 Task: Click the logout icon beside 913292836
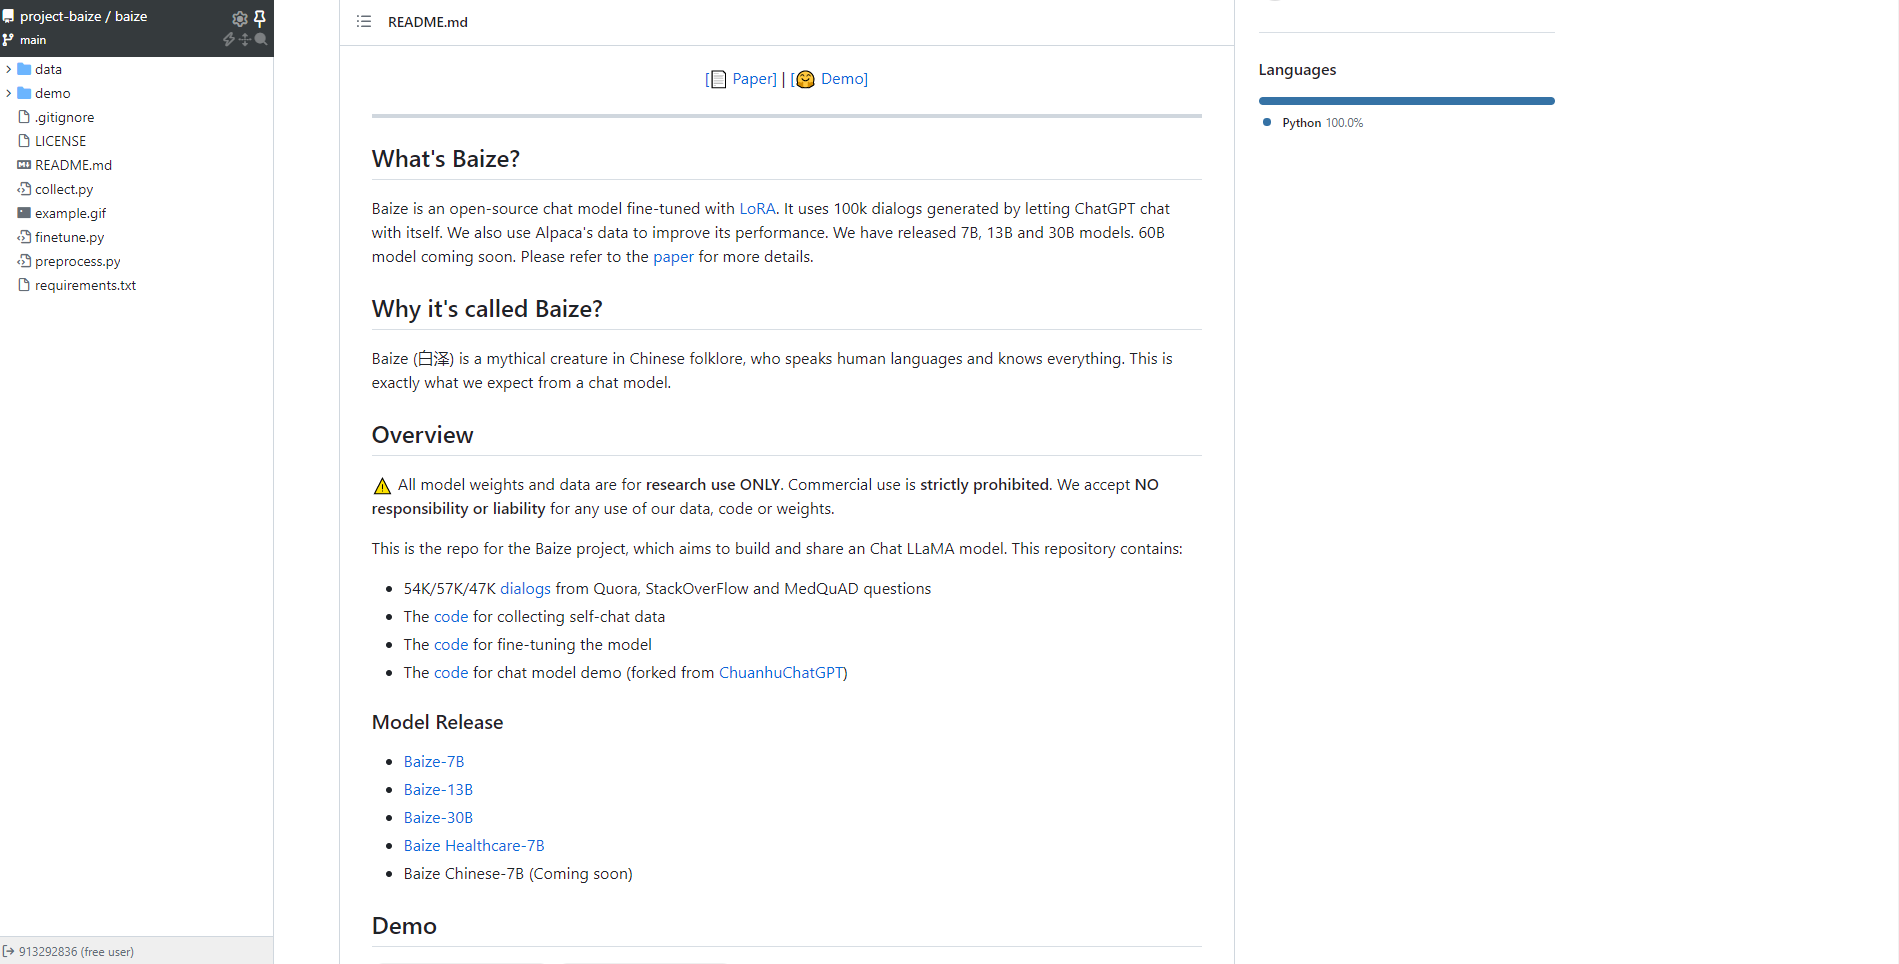pos(8,951)
